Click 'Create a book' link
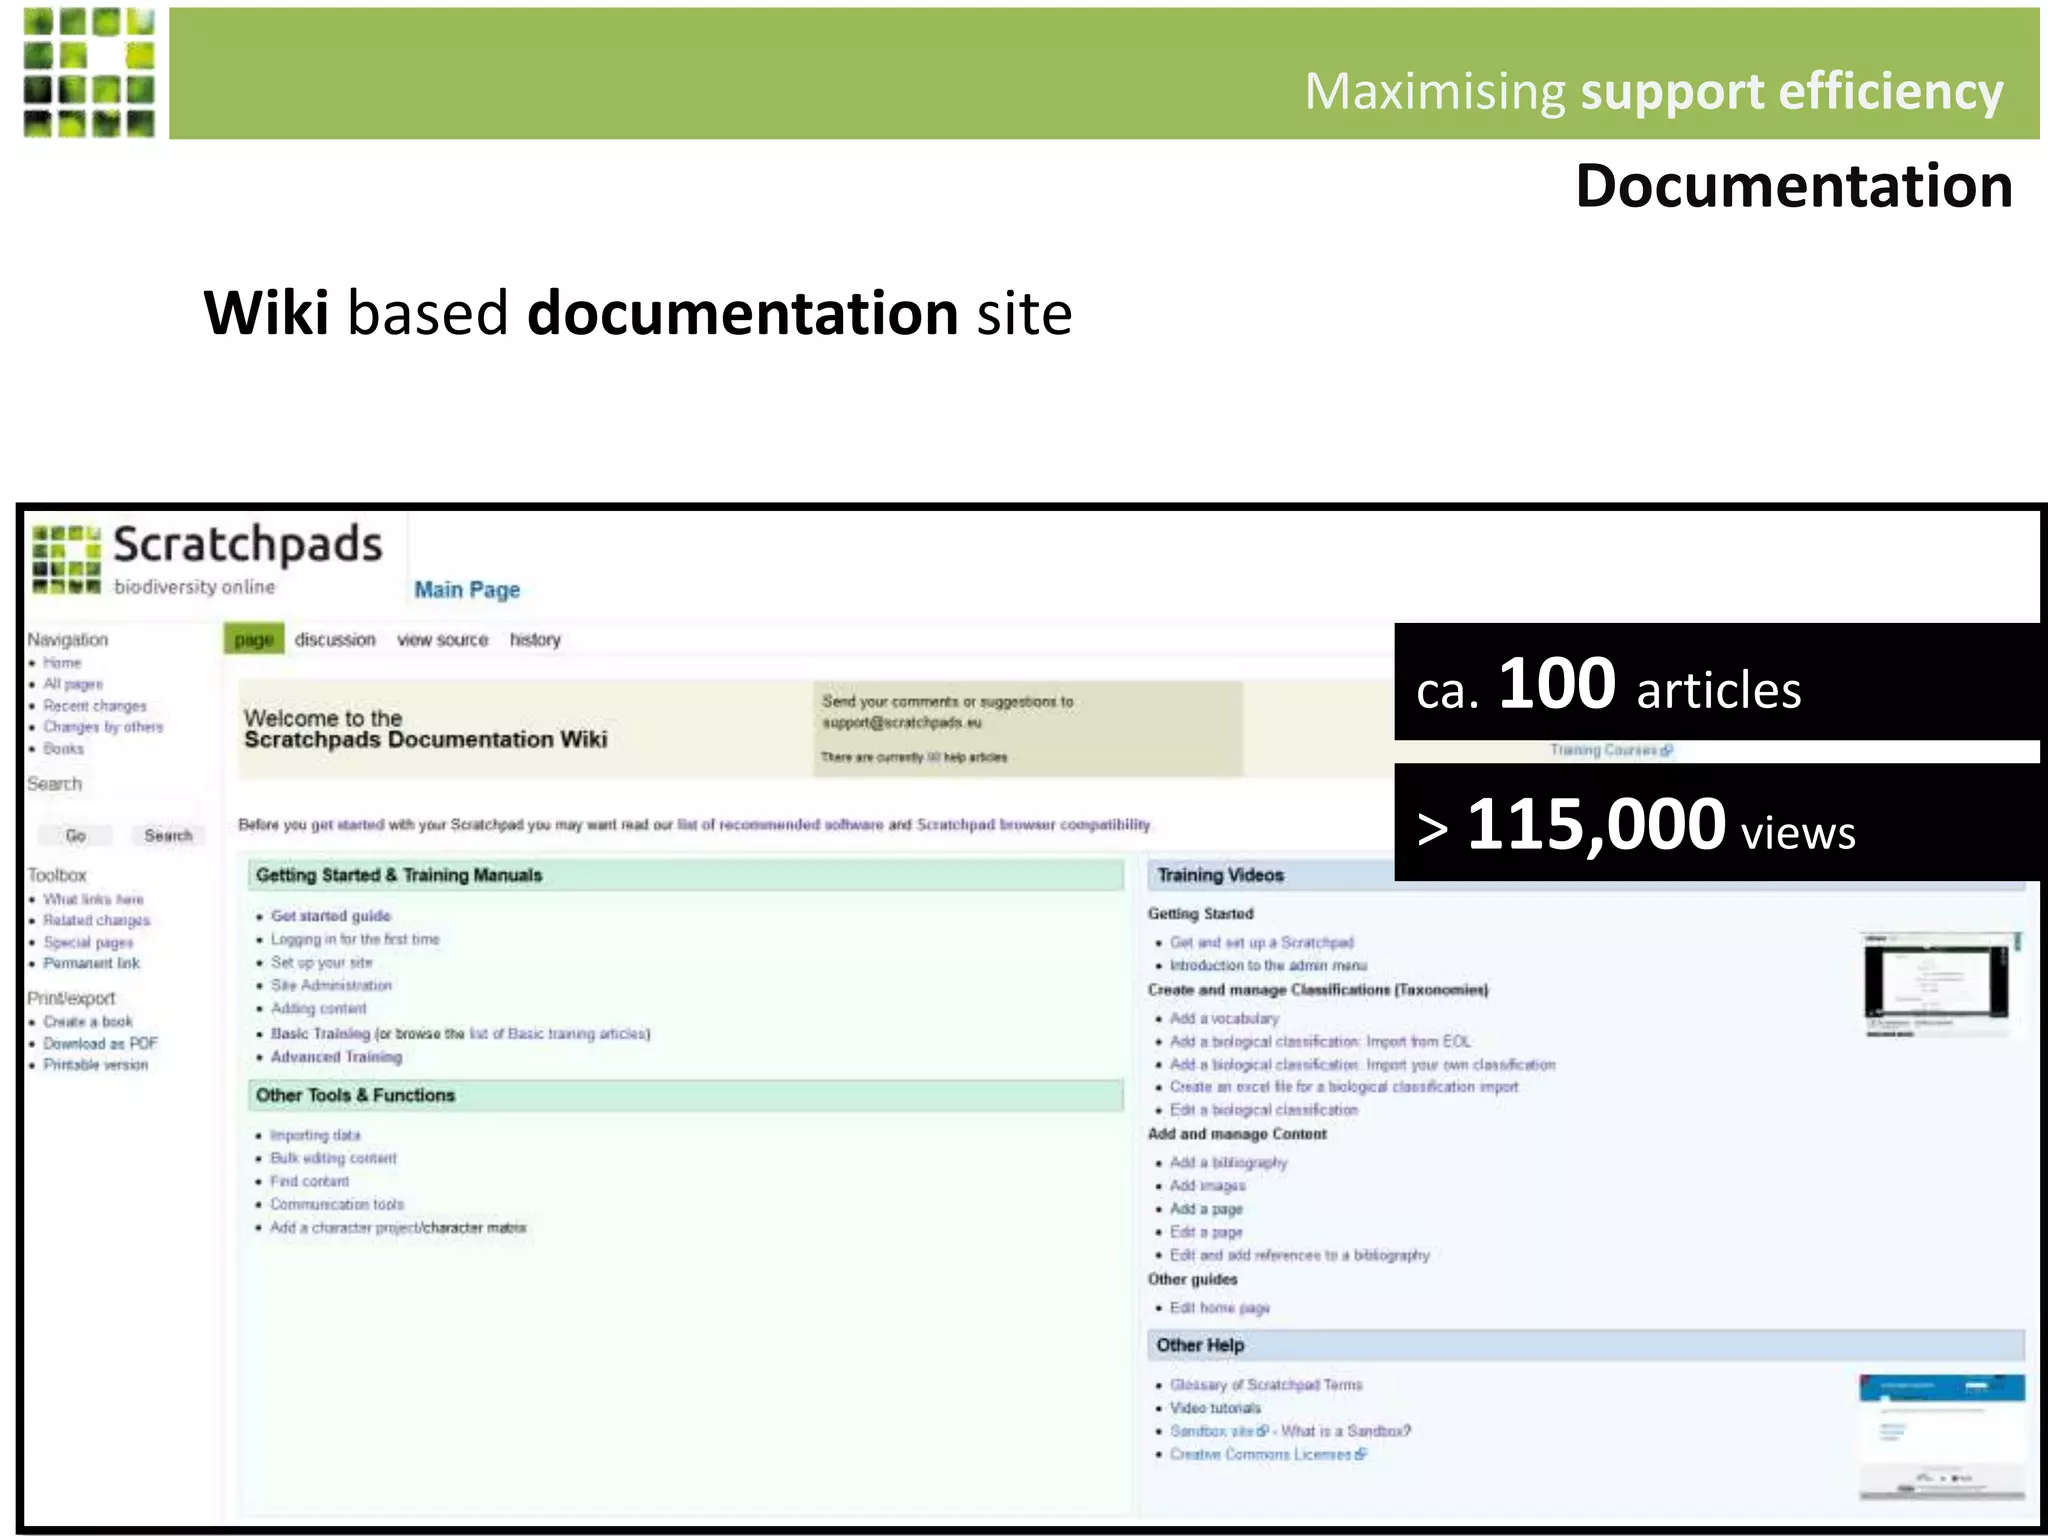2048x1536 pixels. pos(88,1022)
